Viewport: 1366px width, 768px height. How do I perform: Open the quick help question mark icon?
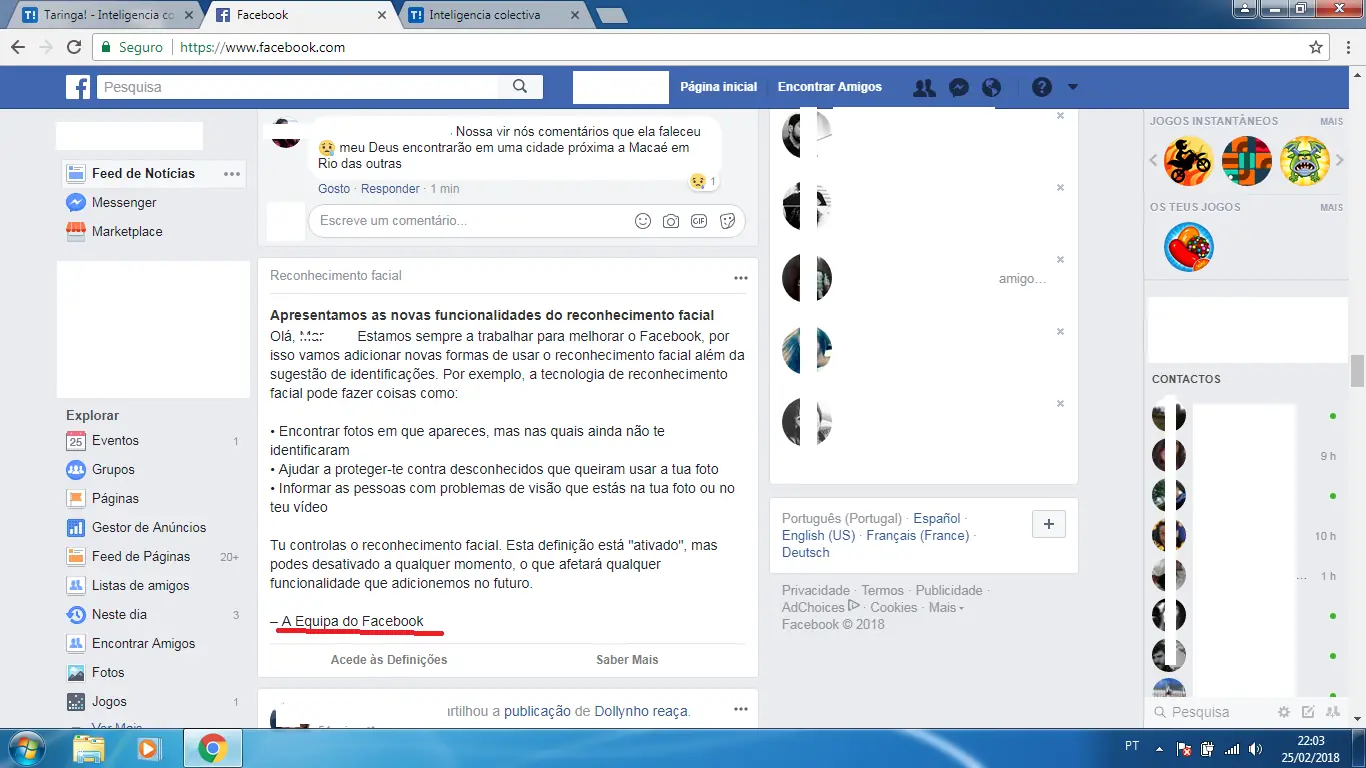pos(1042,88)
